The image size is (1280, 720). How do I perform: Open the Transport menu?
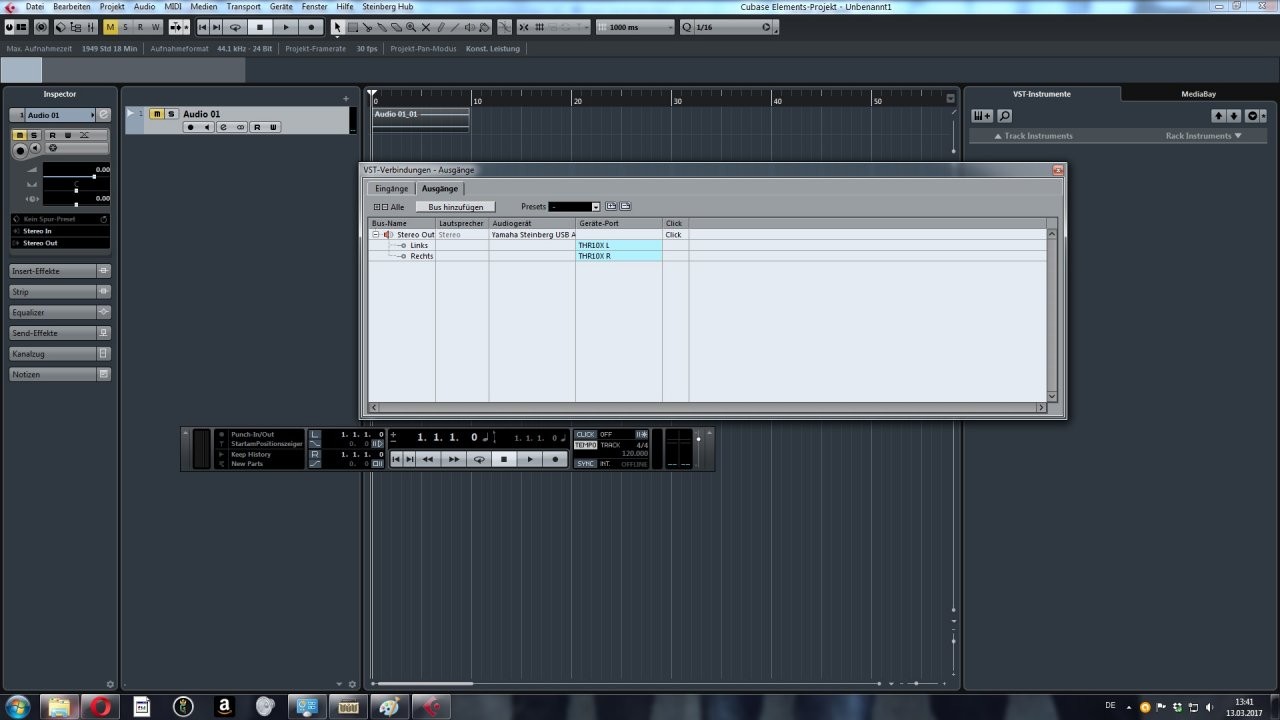243,6
